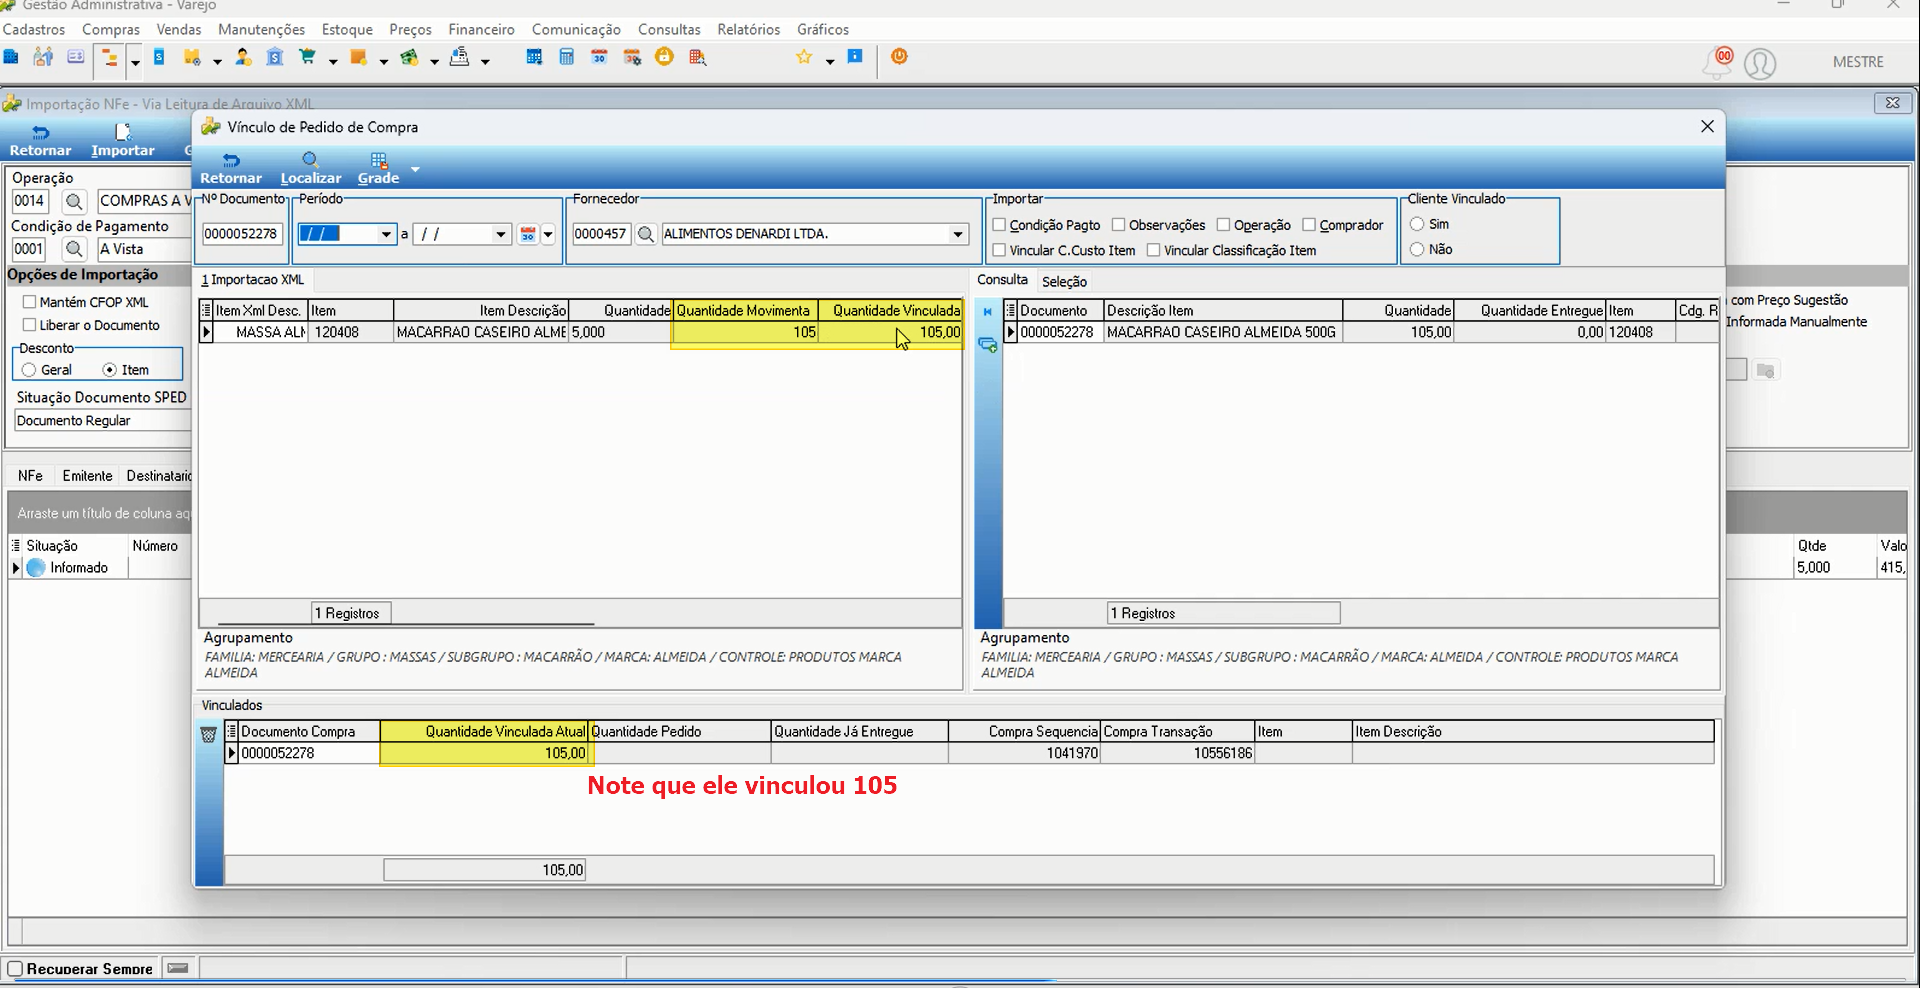Expand the Fornecedor name dropdown
The image size is (1920, 988).
958,234
